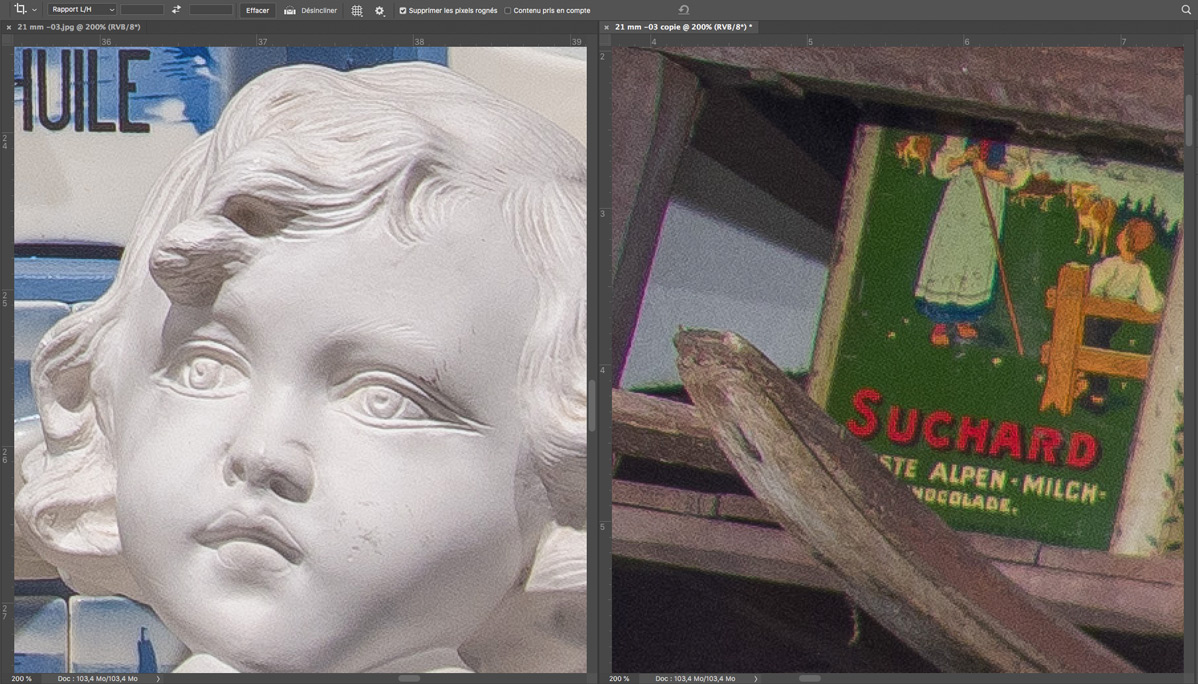Switch to the 21 mm -03.jpg tab
Screen dimensions: 1198x684
point(78,27)
